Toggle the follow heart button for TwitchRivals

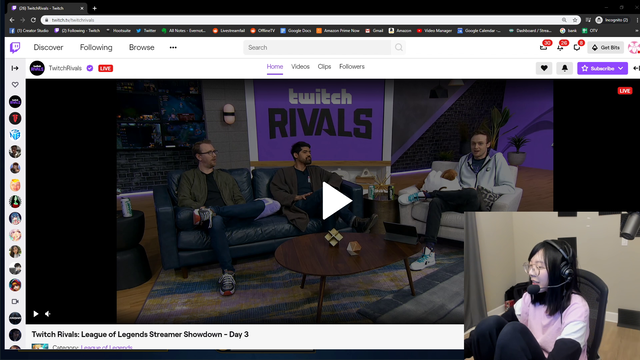coord(544,68)
